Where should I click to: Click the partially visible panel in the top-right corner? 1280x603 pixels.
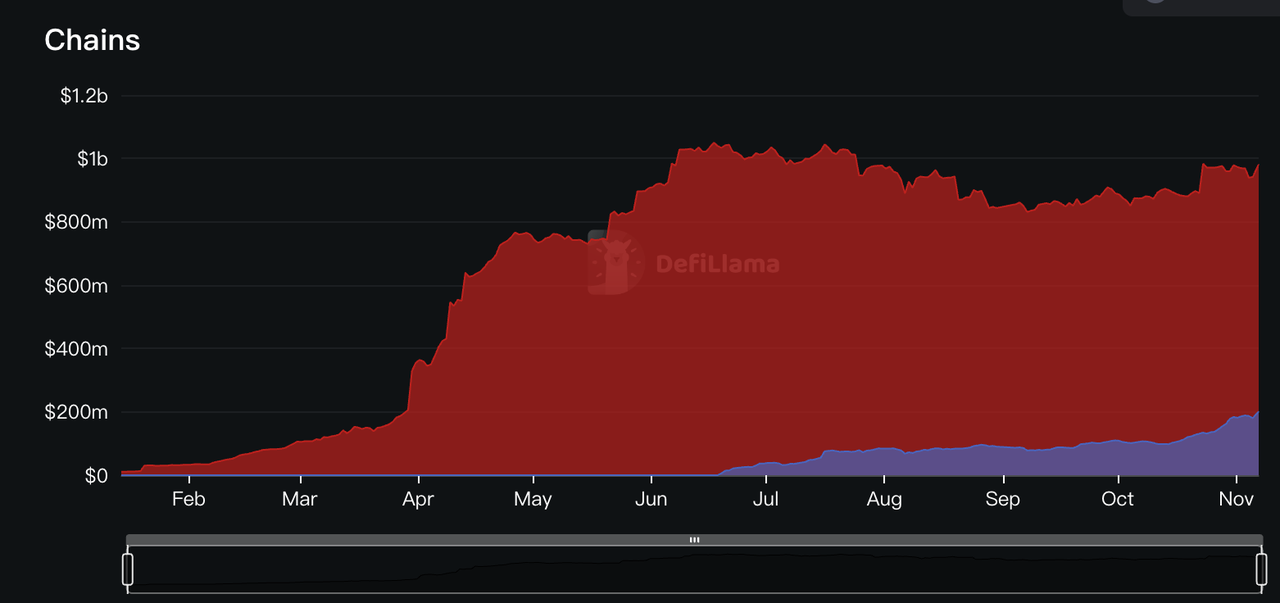(1200, 7)
